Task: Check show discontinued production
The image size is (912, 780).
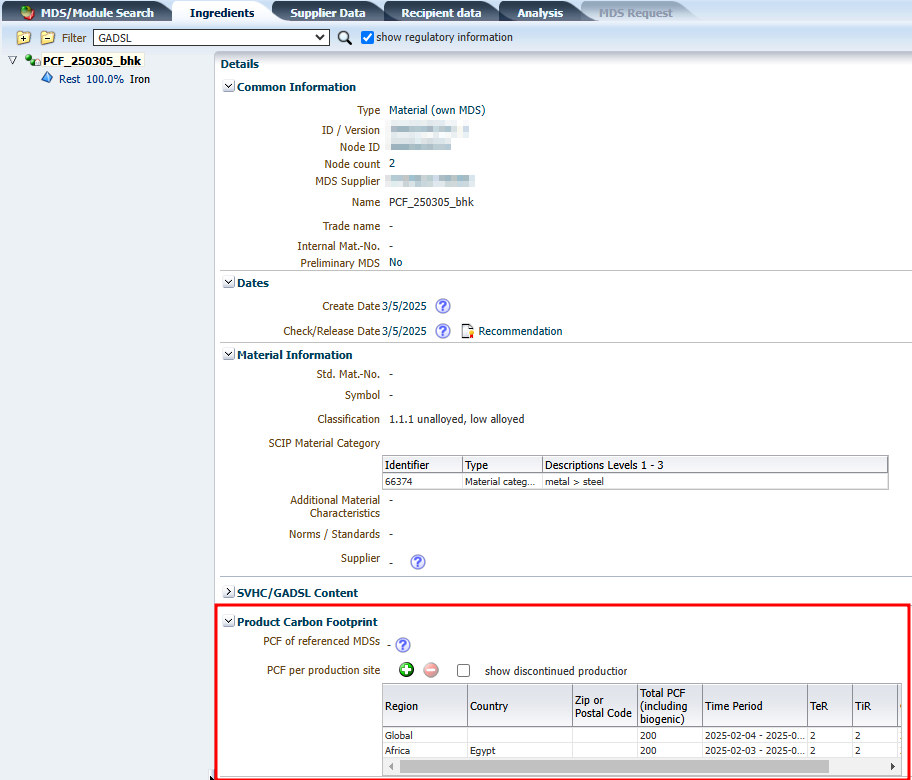Action: point(463,670)
